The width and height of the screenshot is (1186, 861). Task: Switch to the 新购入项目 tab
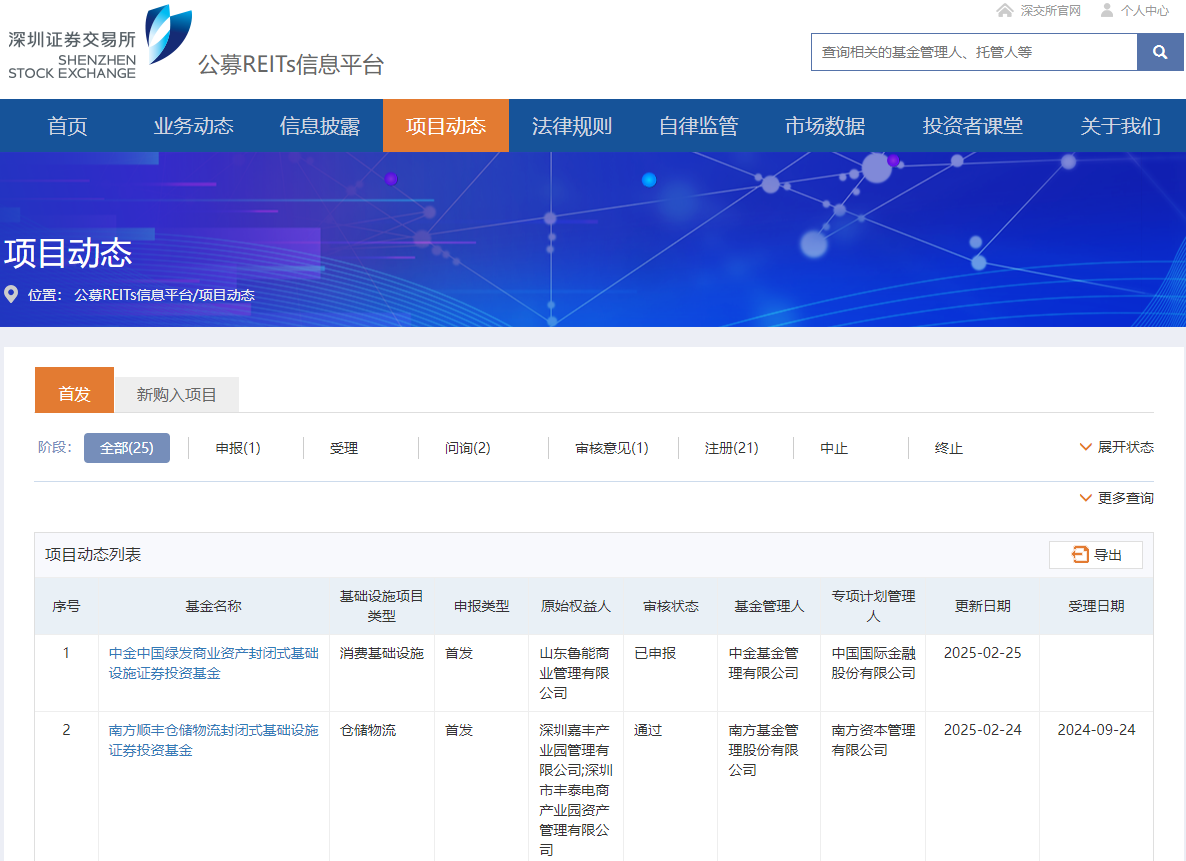coord(177,395)
